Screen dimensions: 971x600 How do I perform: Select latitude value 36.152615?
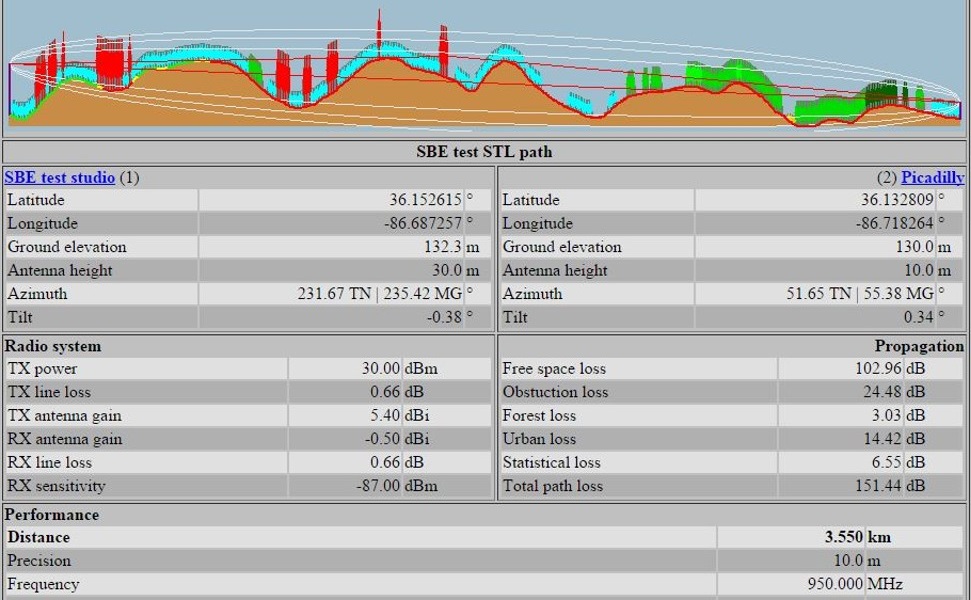pyautogui.click(x=425, y=200)
